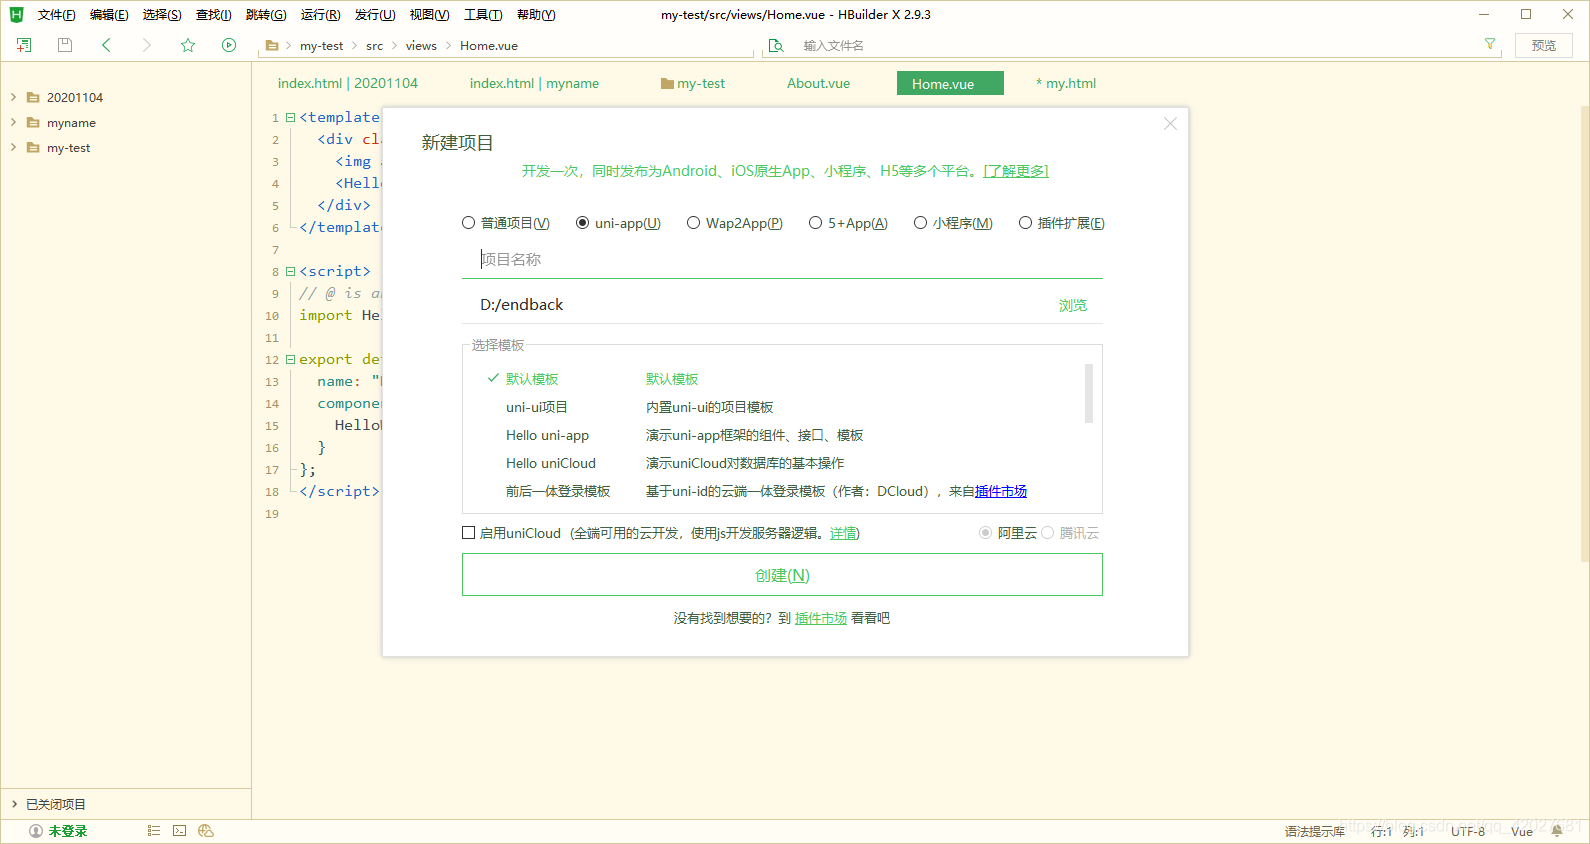Select the 5+App radio button
The image size is (1590, 844).
(815, 223)
